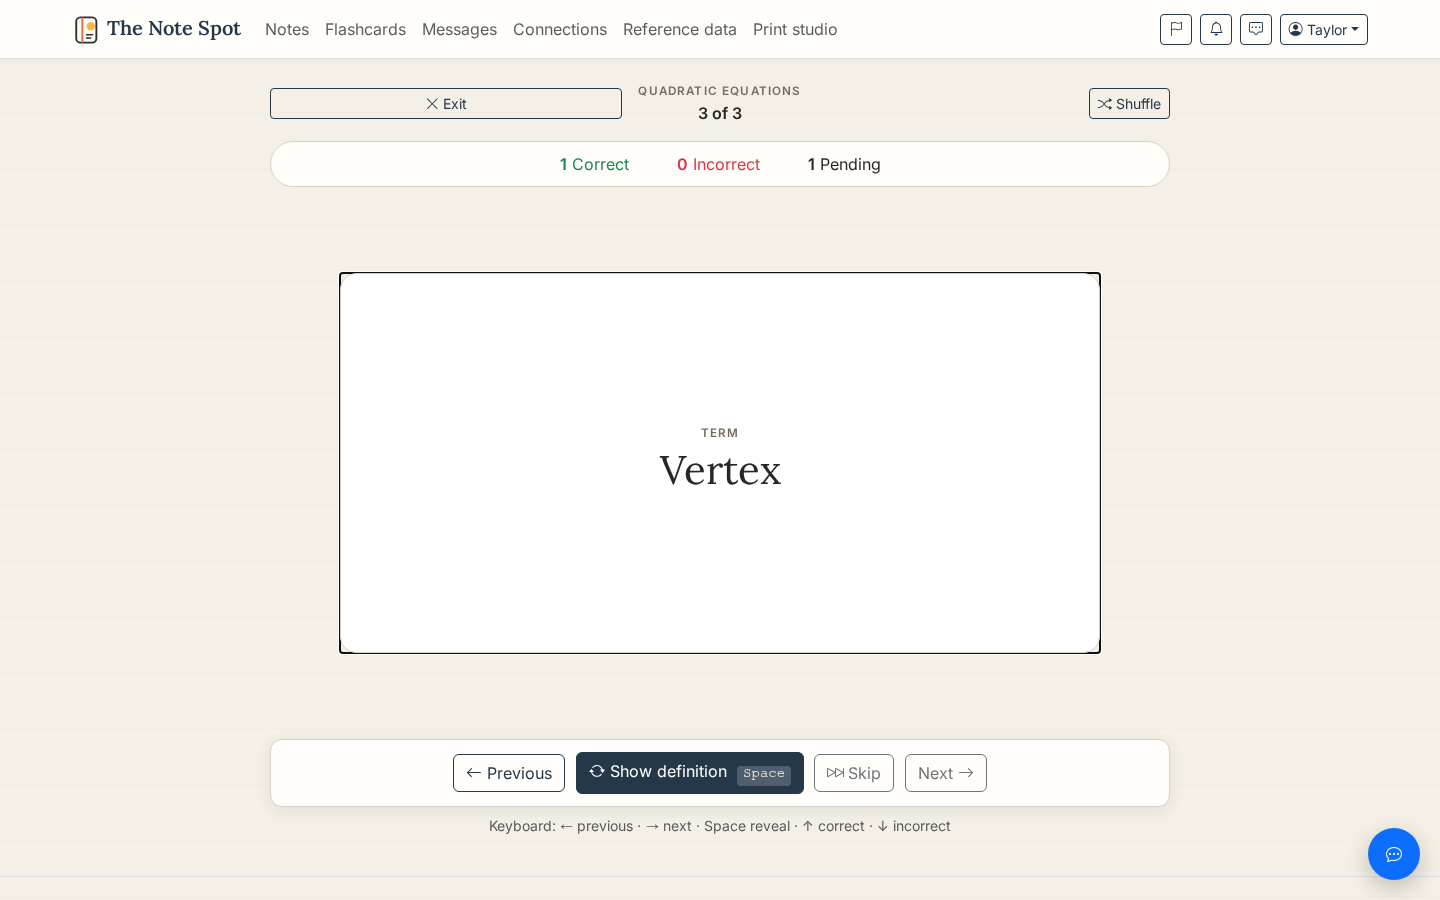
Task: Click The Note Spot brand title
Action: click(174, 29)
